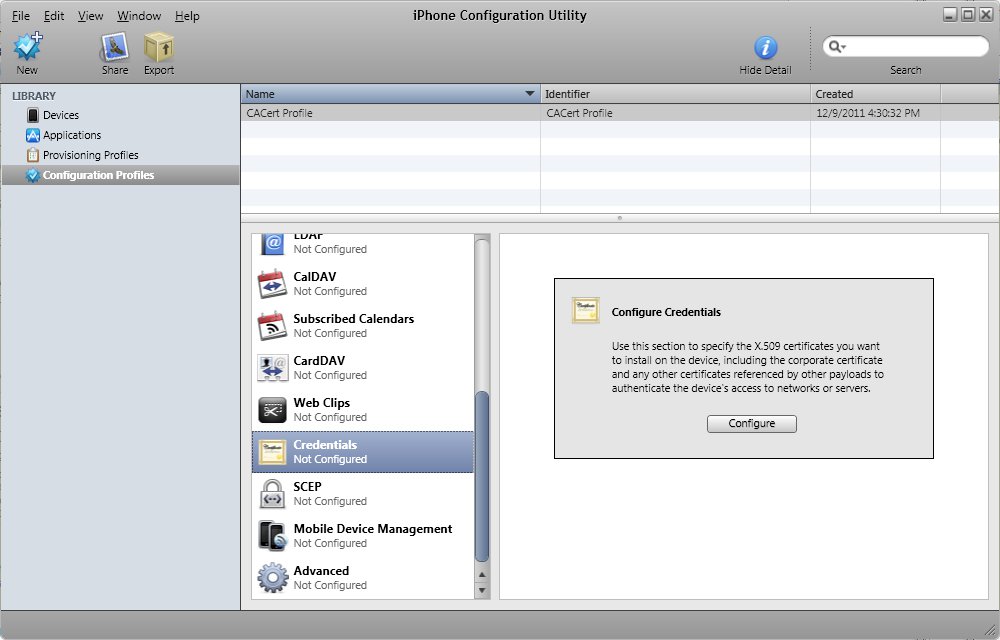Select the SCEP padlock icon
Image resolution: width=1000 pixels, height=640 pixels.
click(273, 494)
